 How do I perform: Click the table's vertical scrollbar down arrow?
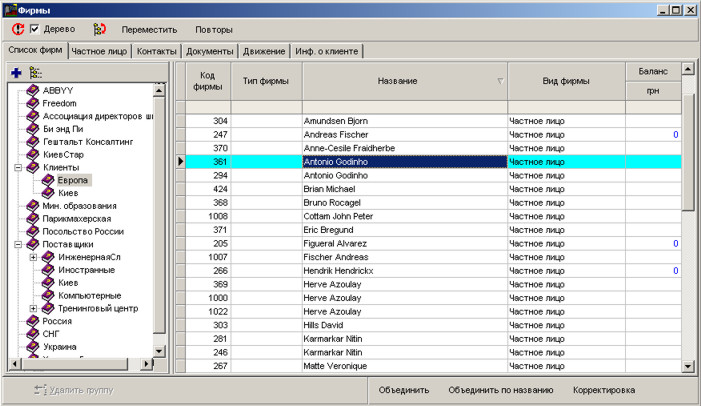click(687, 367)
